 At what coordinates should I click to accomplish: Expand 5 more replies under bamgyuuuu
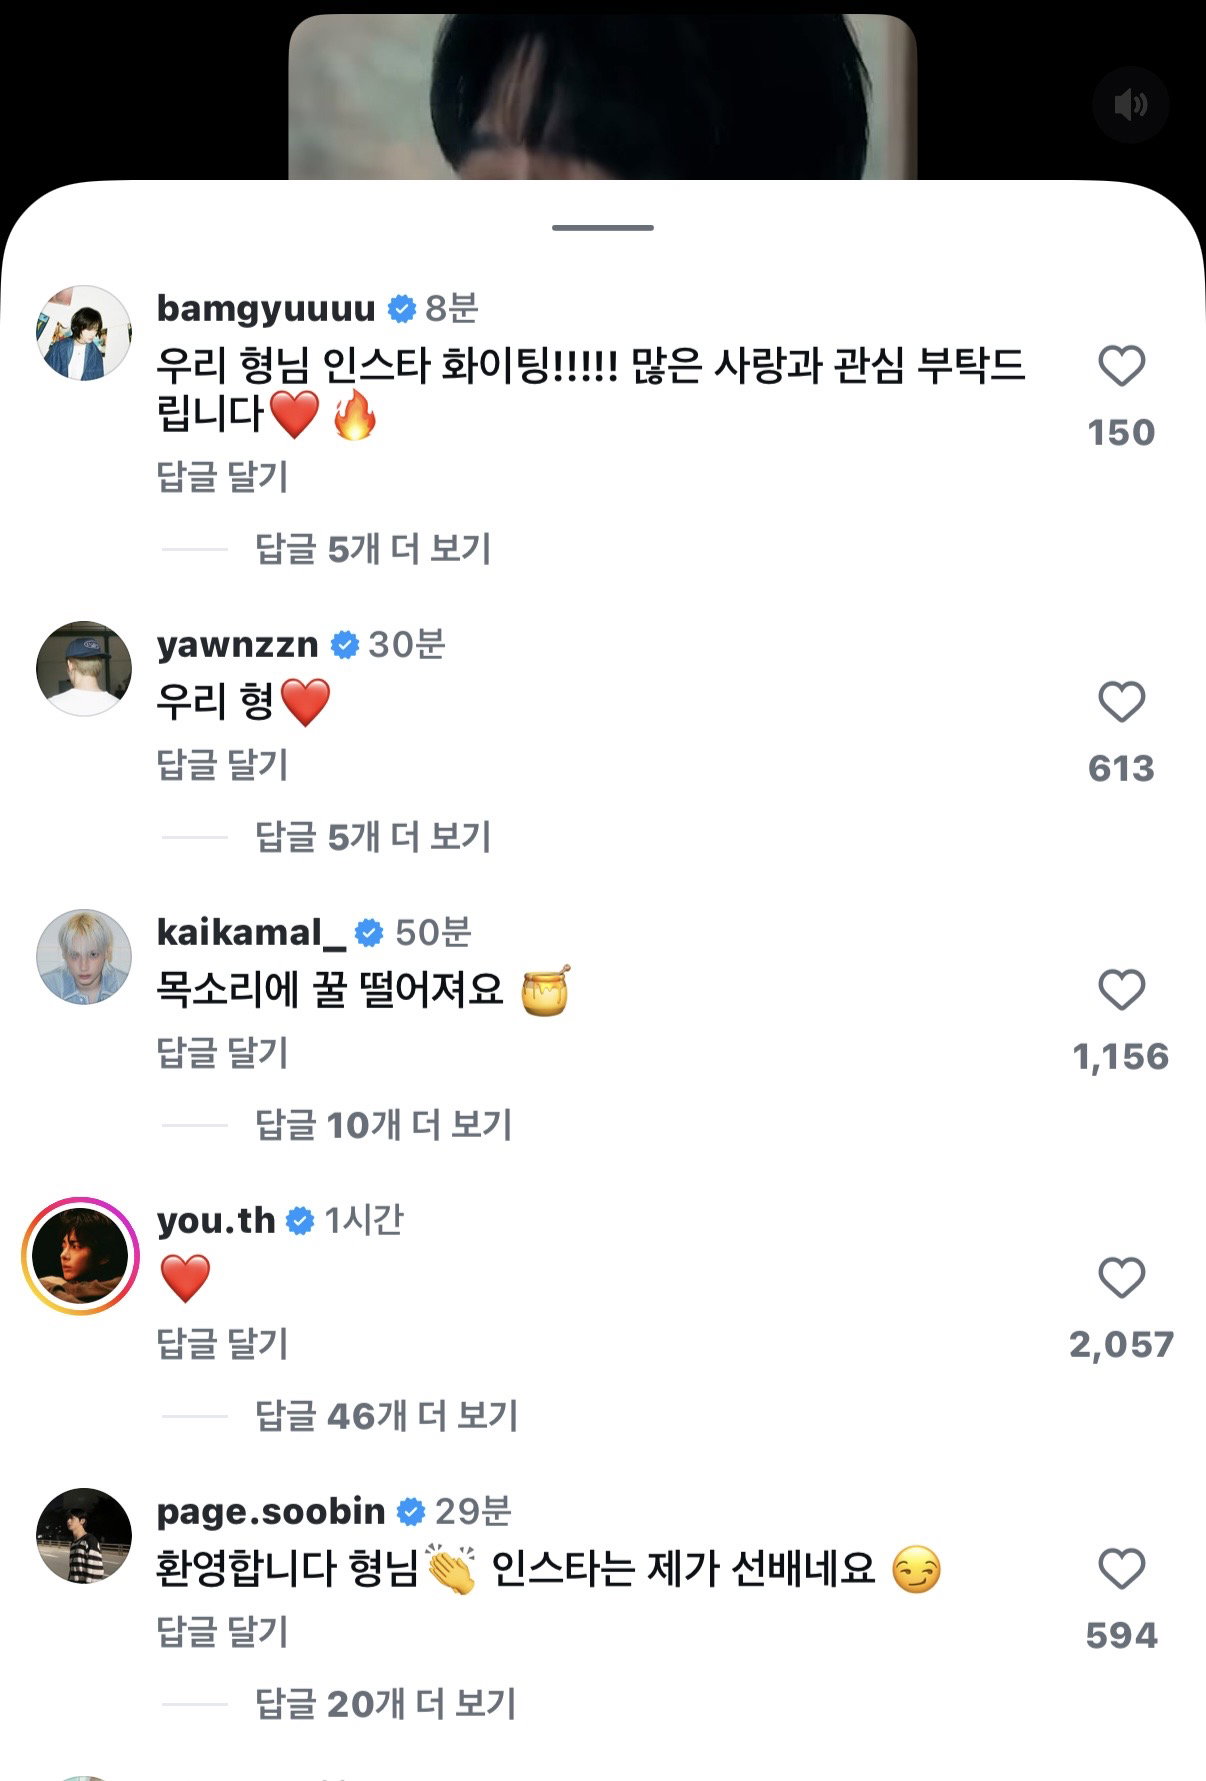pos(373,549)
